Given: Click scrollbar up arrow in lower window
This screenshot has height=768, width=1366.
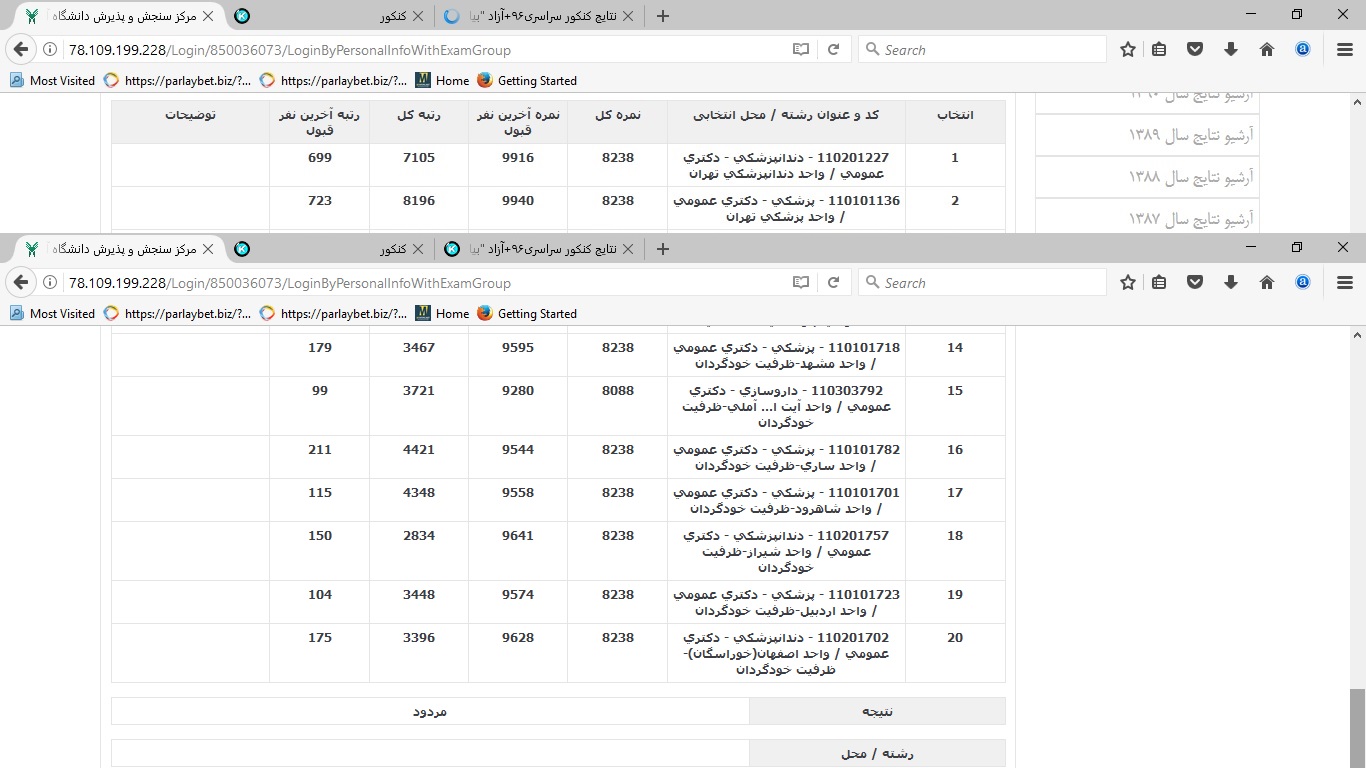Looking at the screenshot, I should pos(1357,335).
